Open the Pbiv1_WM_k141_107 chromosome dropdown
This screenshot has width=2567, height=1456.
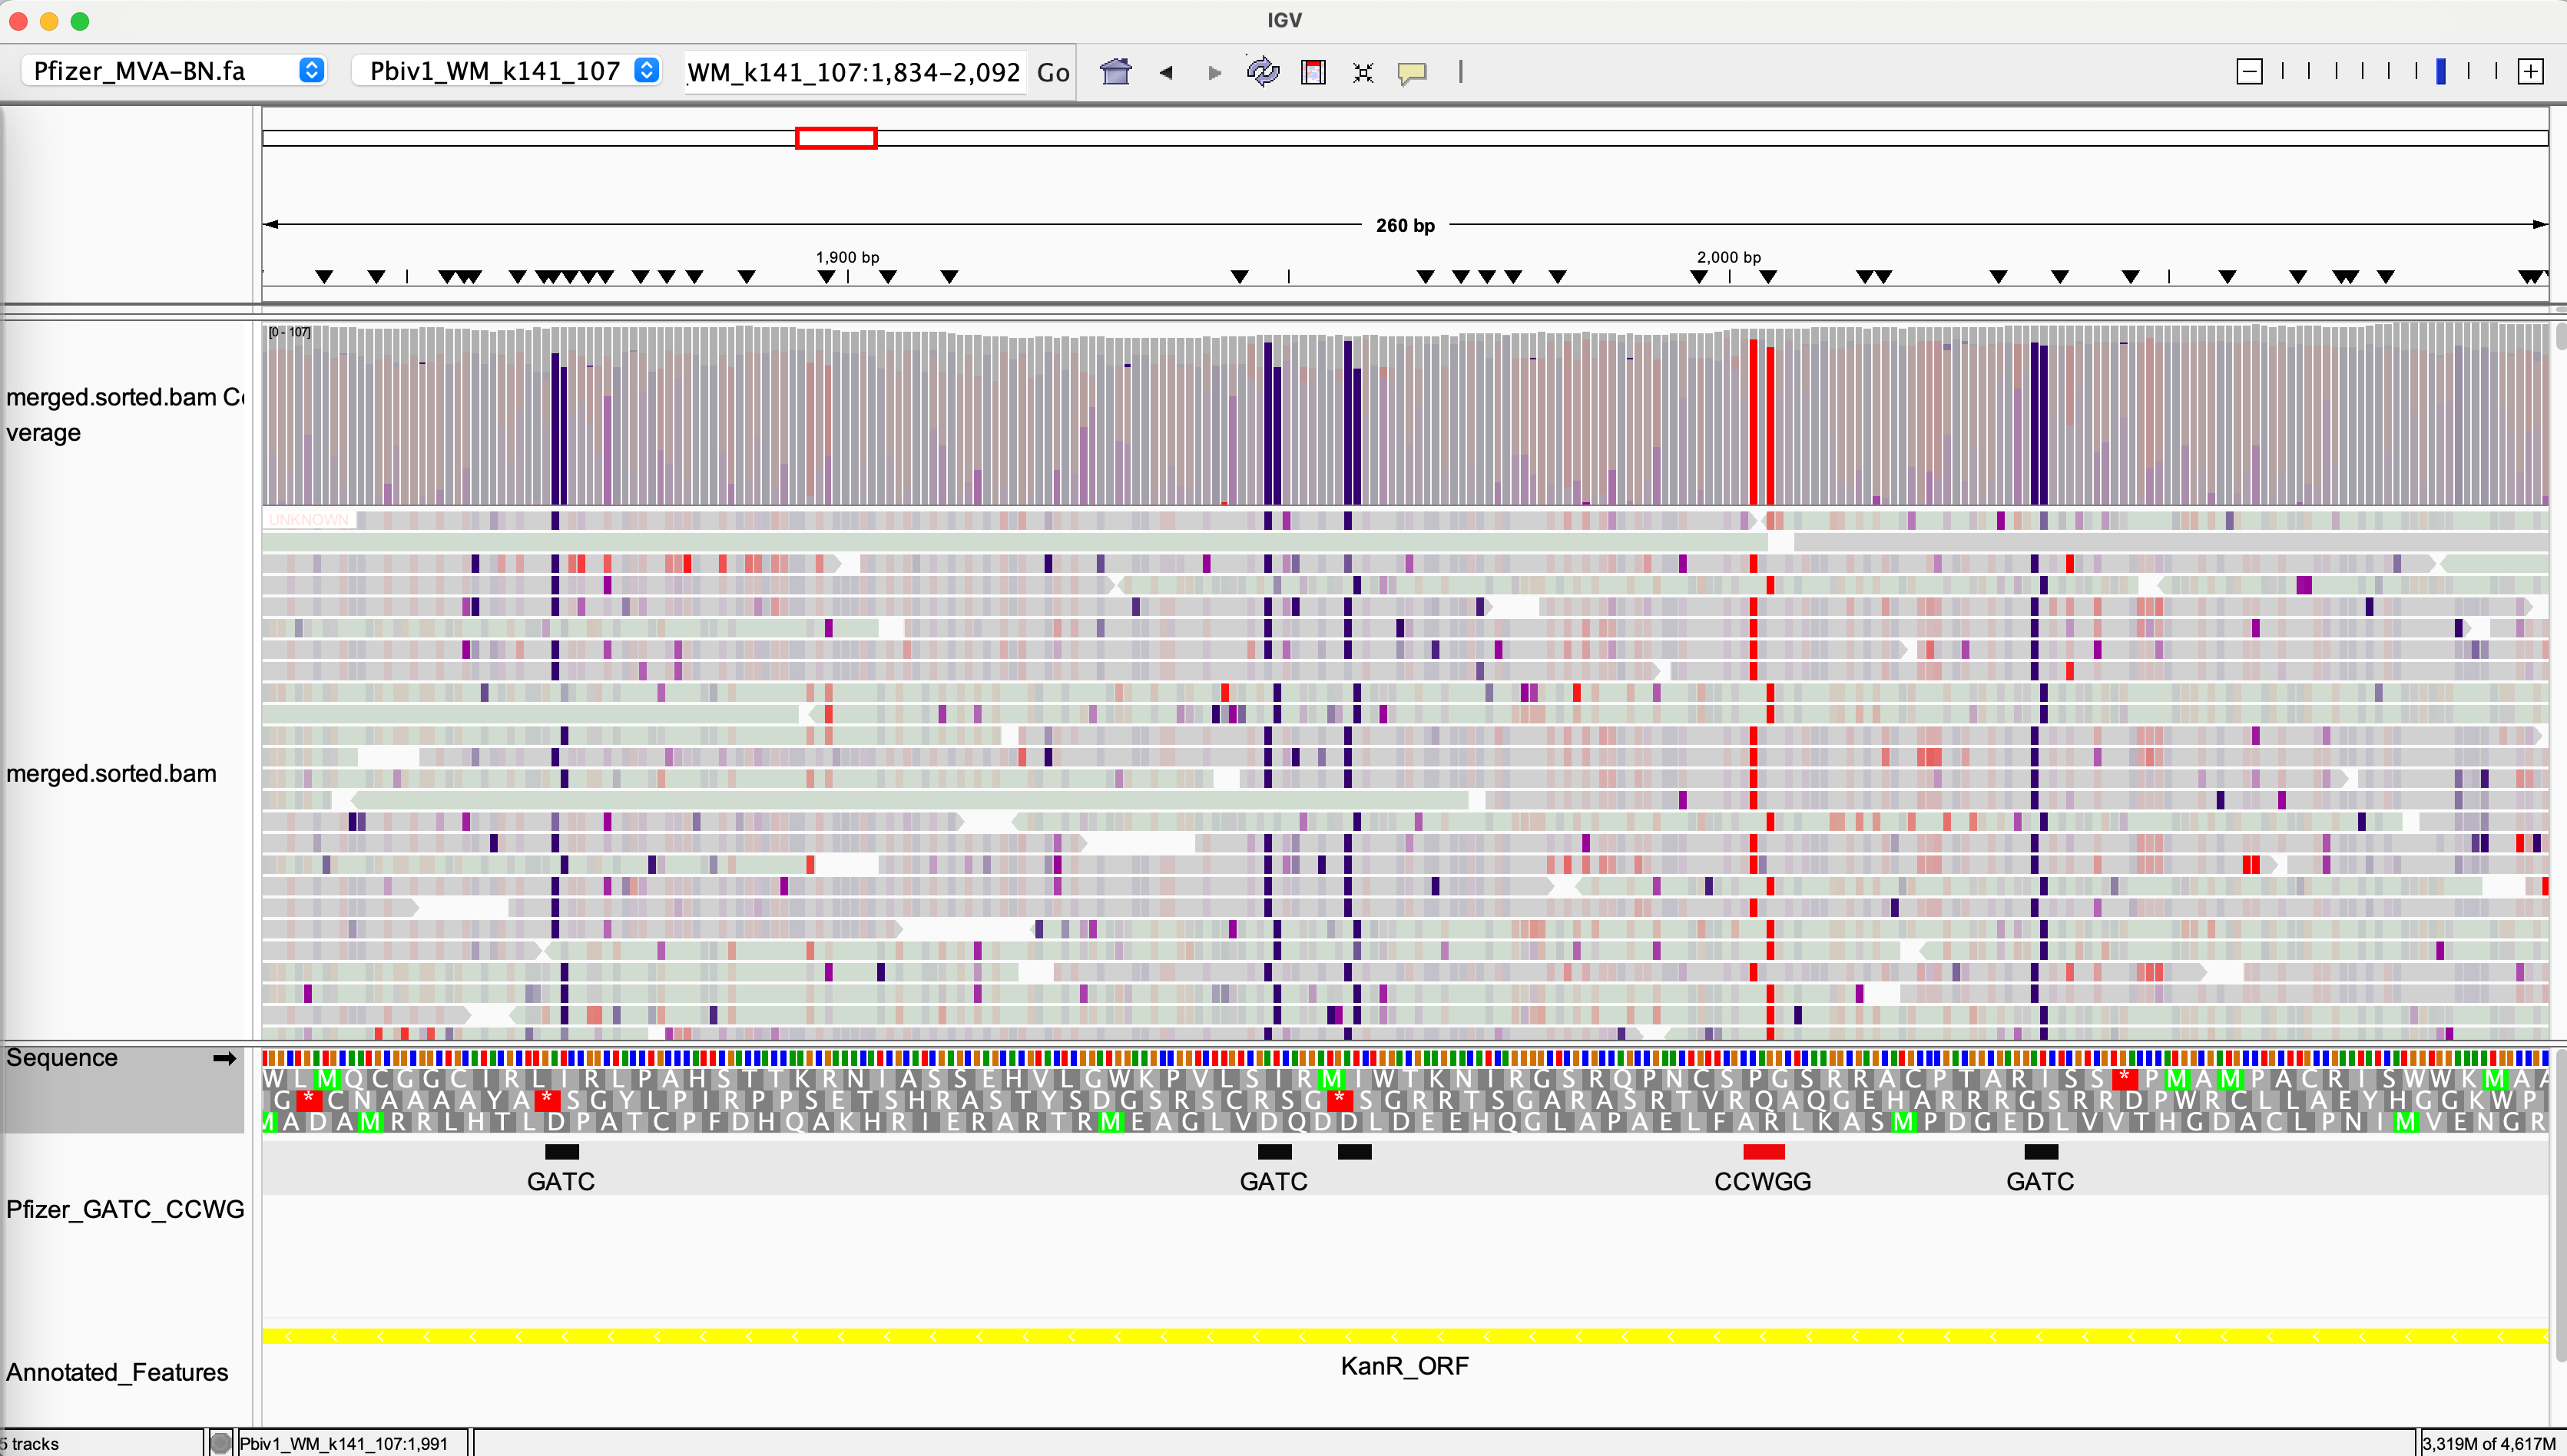[507, 71]
